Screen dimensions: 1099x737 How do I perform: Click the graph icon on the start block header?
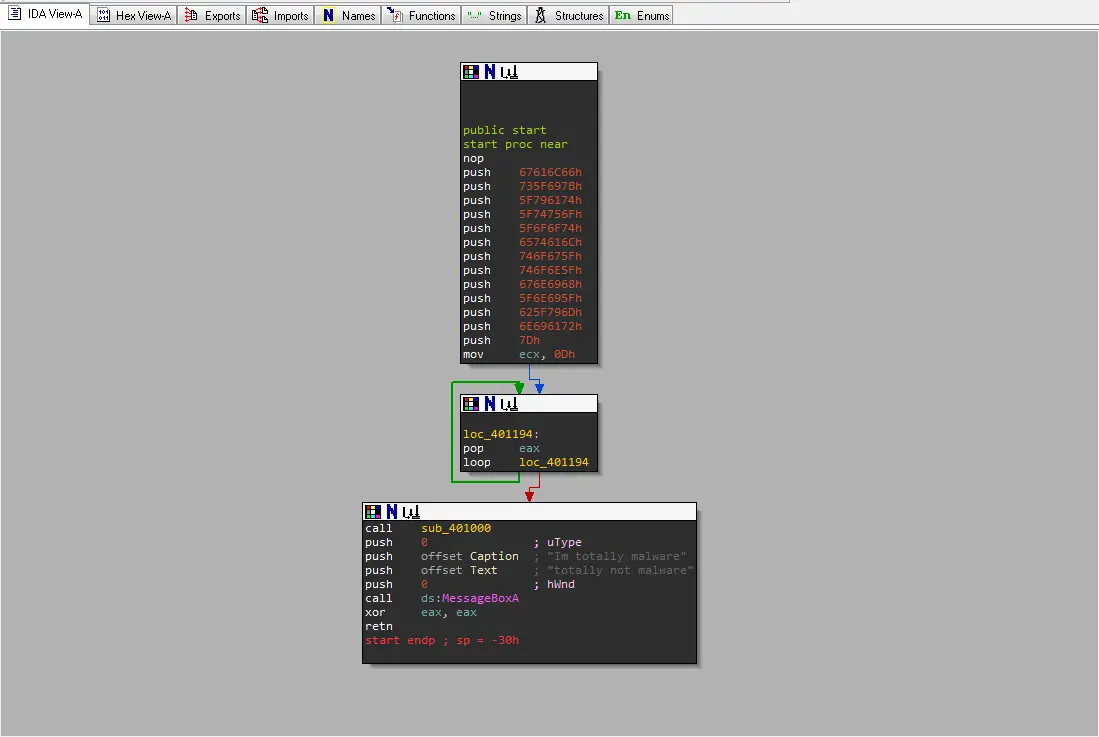(509, 72)
